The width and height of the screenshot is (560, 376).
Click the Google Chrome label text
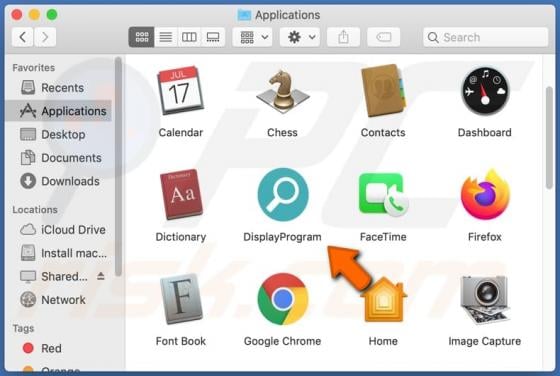[x=282, y=341]
